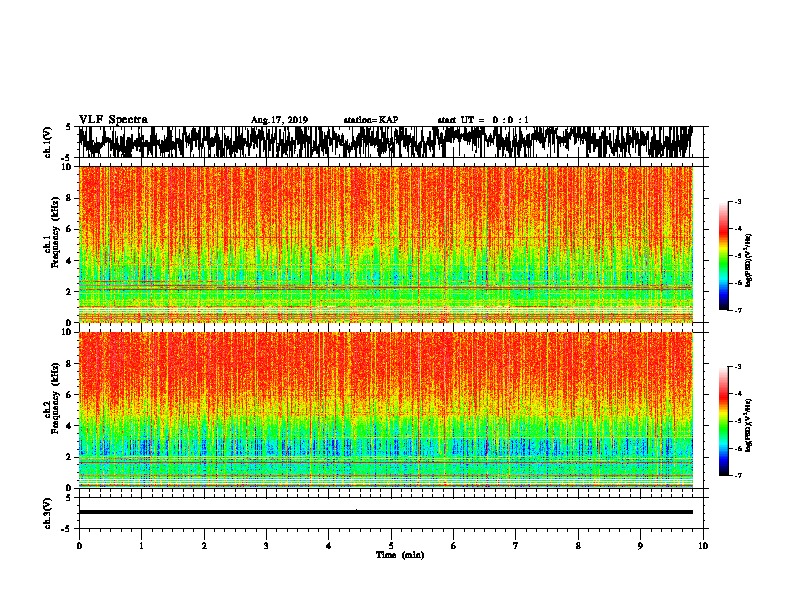Viewport: 792px width, 612px height.
Task: Click the "10" kHz tick of ch.1 frequency axis
Action: 67,167
